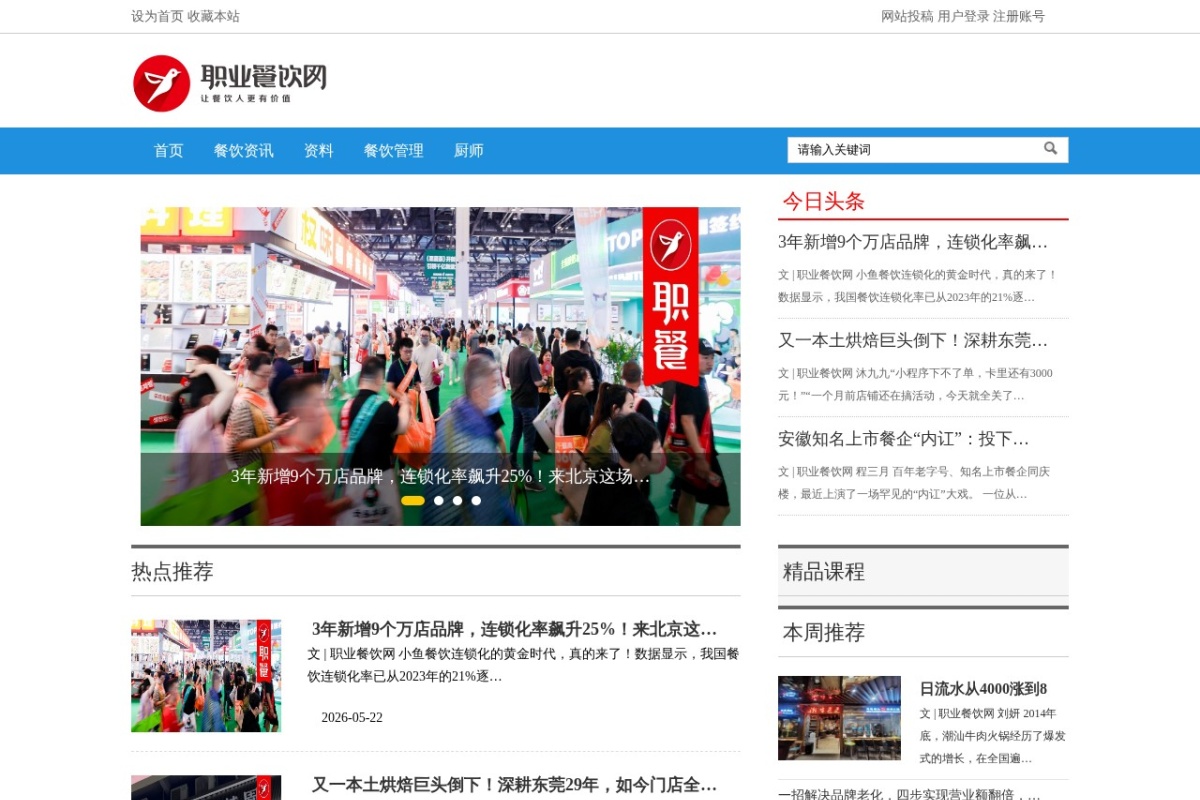Click the search magnifier icon
This screenshot has height=800, width=1200.
click(1050, 148)
